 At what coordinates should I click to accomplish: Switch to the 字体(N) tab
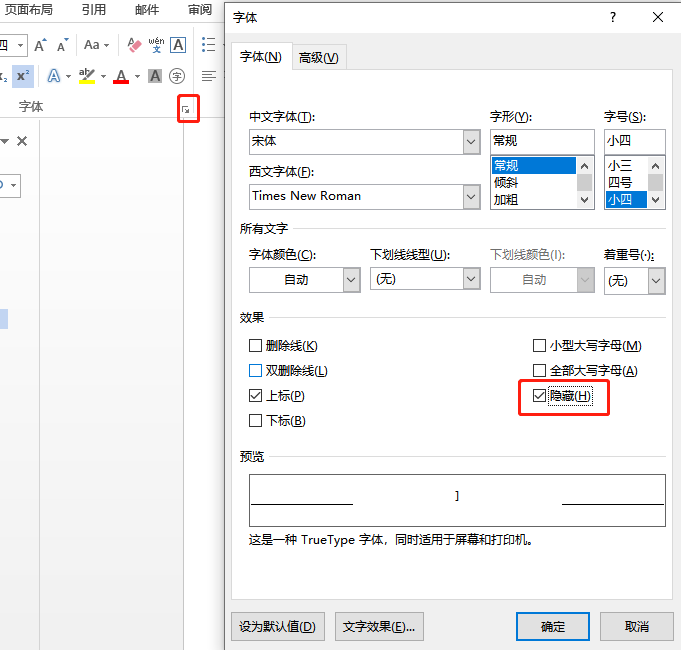click(x=261, y=57)
